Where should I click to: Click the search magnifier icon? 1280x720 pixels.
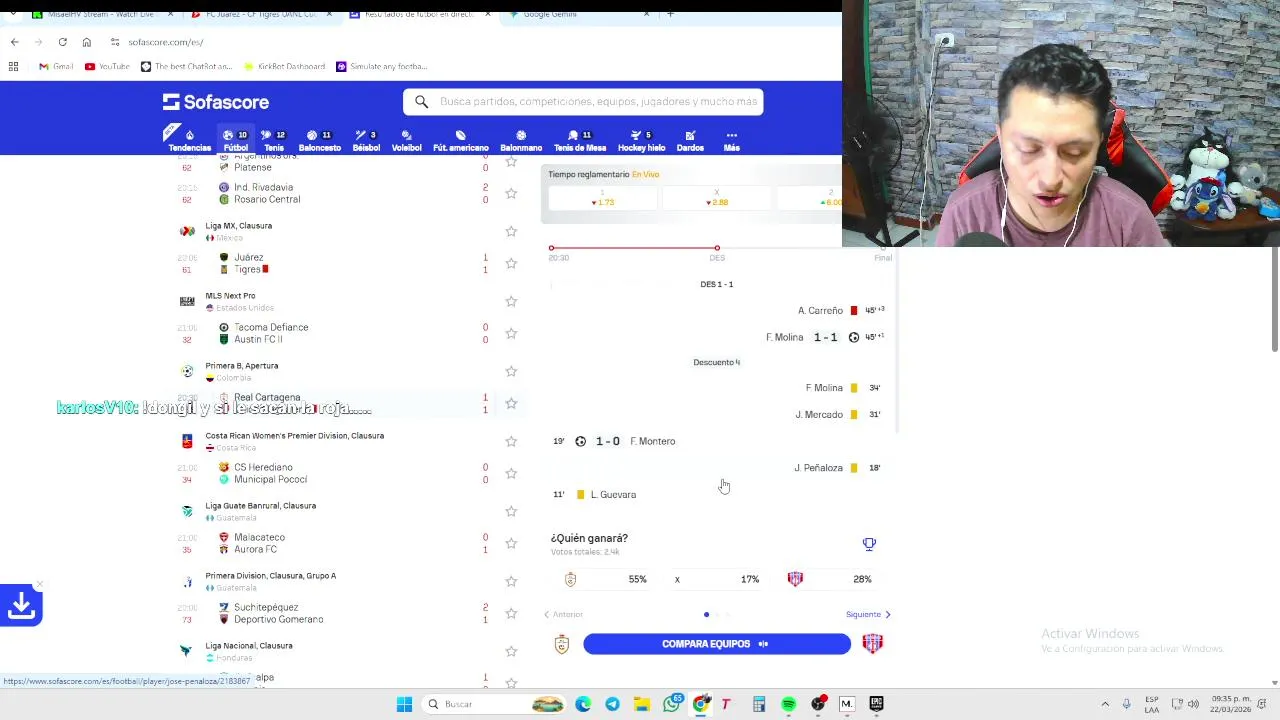coord(421,101)
